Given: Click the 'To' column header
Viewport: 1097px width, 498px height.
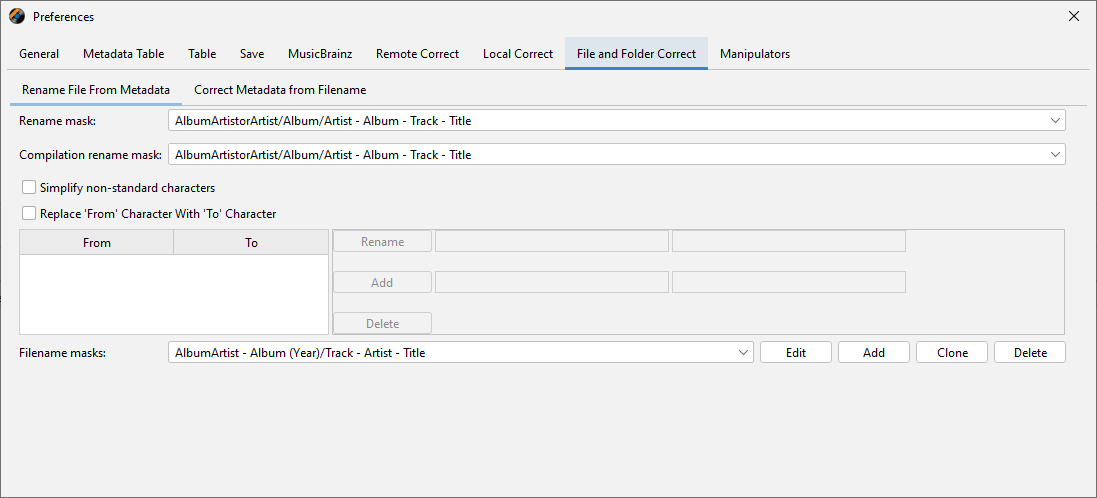Looking at the screenshot, I should (x=251, y=243).
